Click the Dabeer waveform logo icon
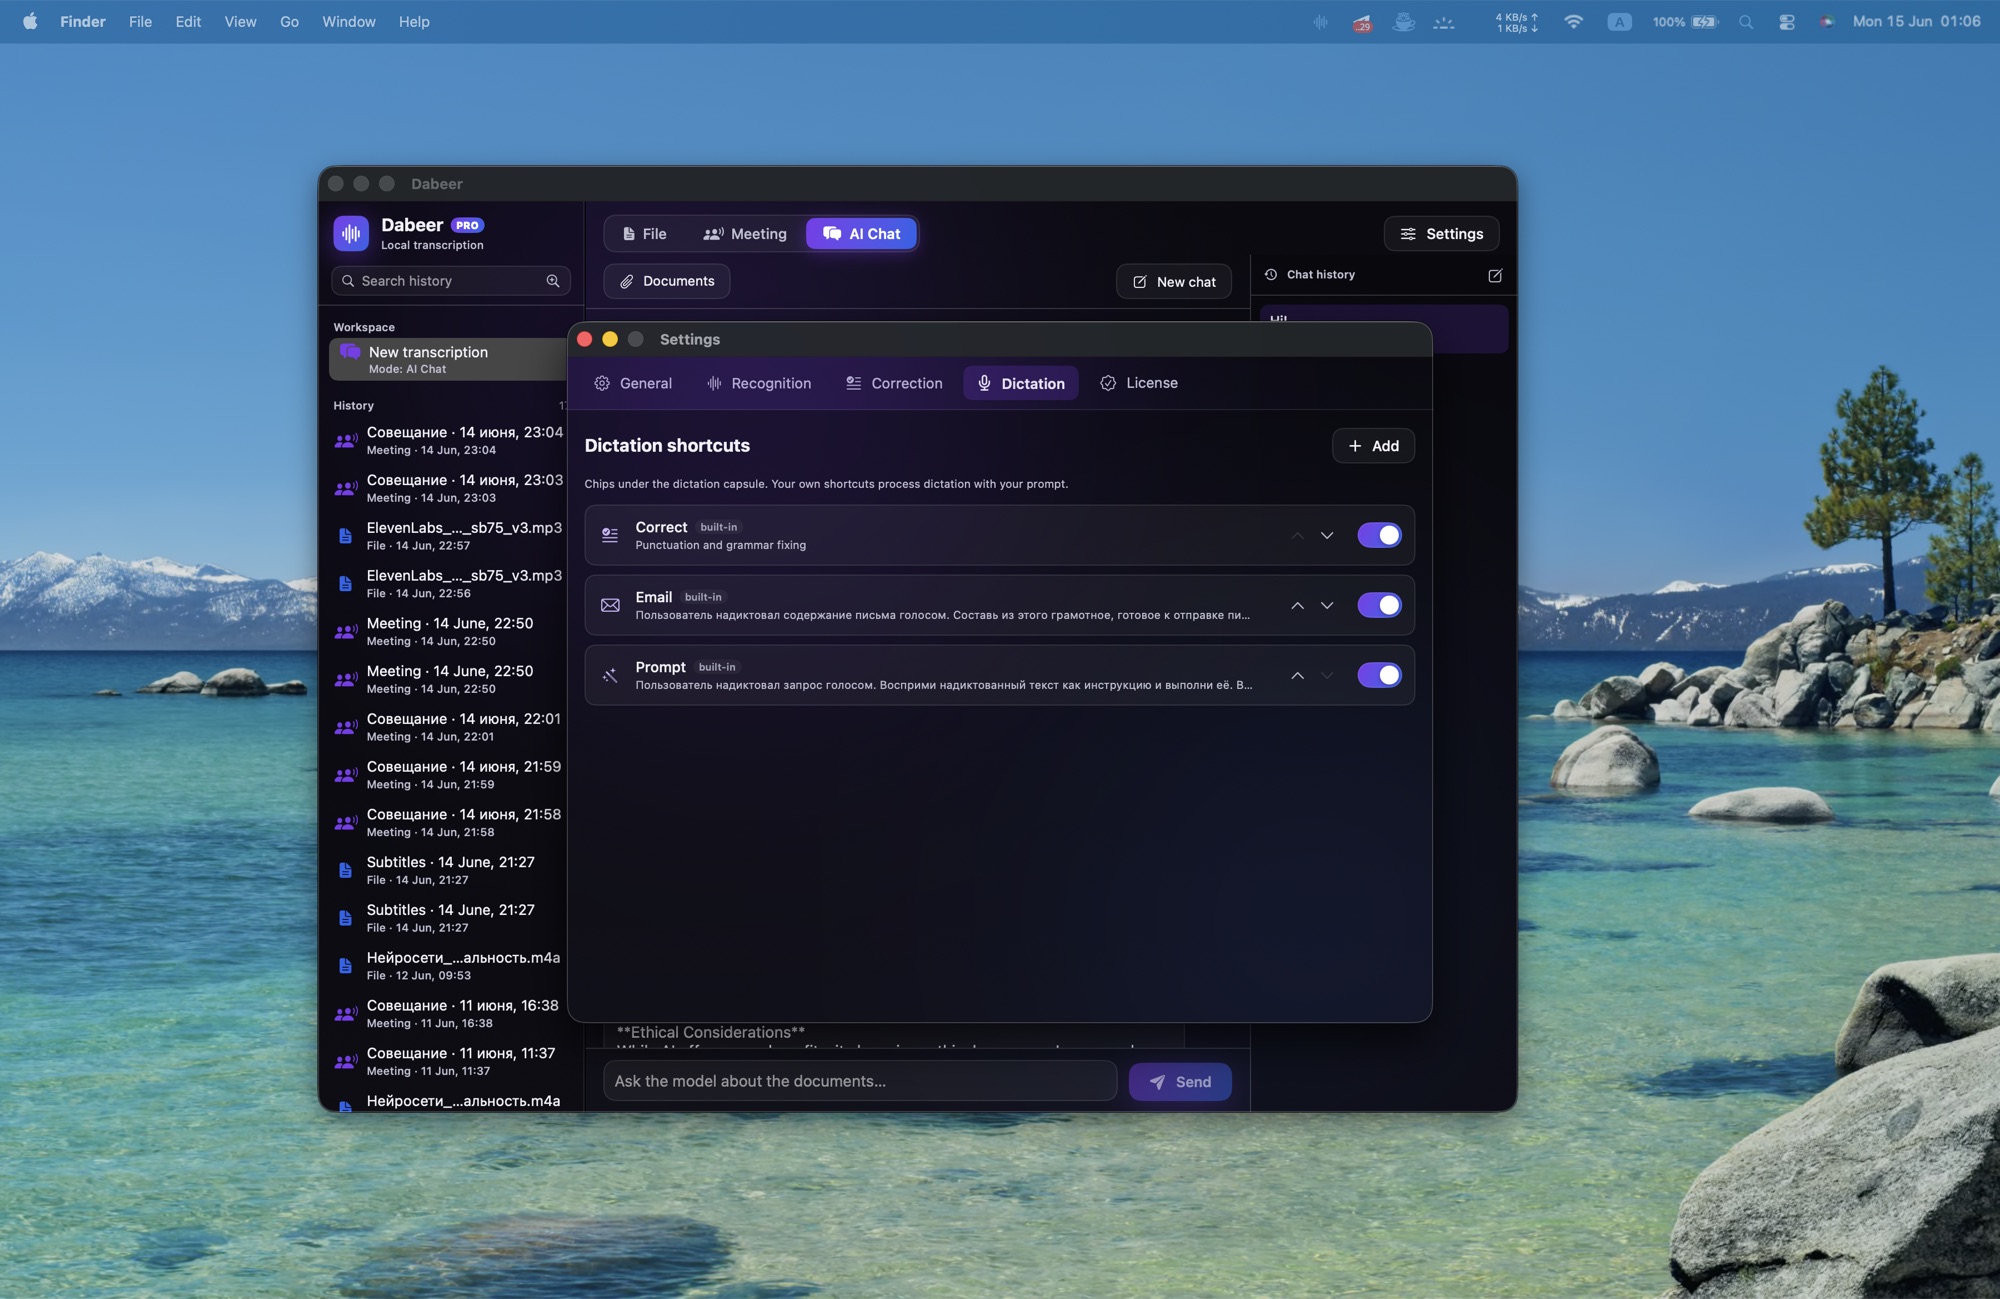Screen dimensions: 2000x1299 pyautogui.click(x=351, y=233)
